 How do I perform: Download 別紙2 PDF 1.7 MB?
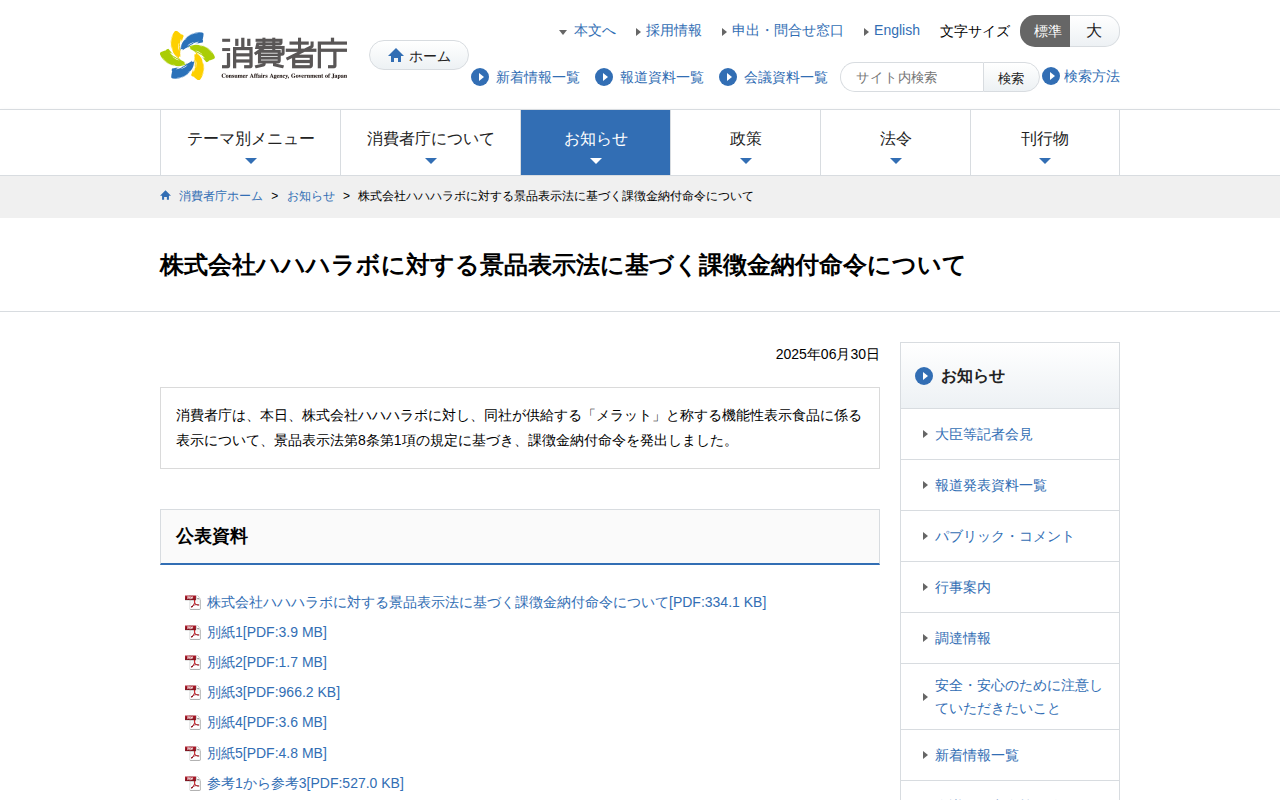[x=267, y=662]
